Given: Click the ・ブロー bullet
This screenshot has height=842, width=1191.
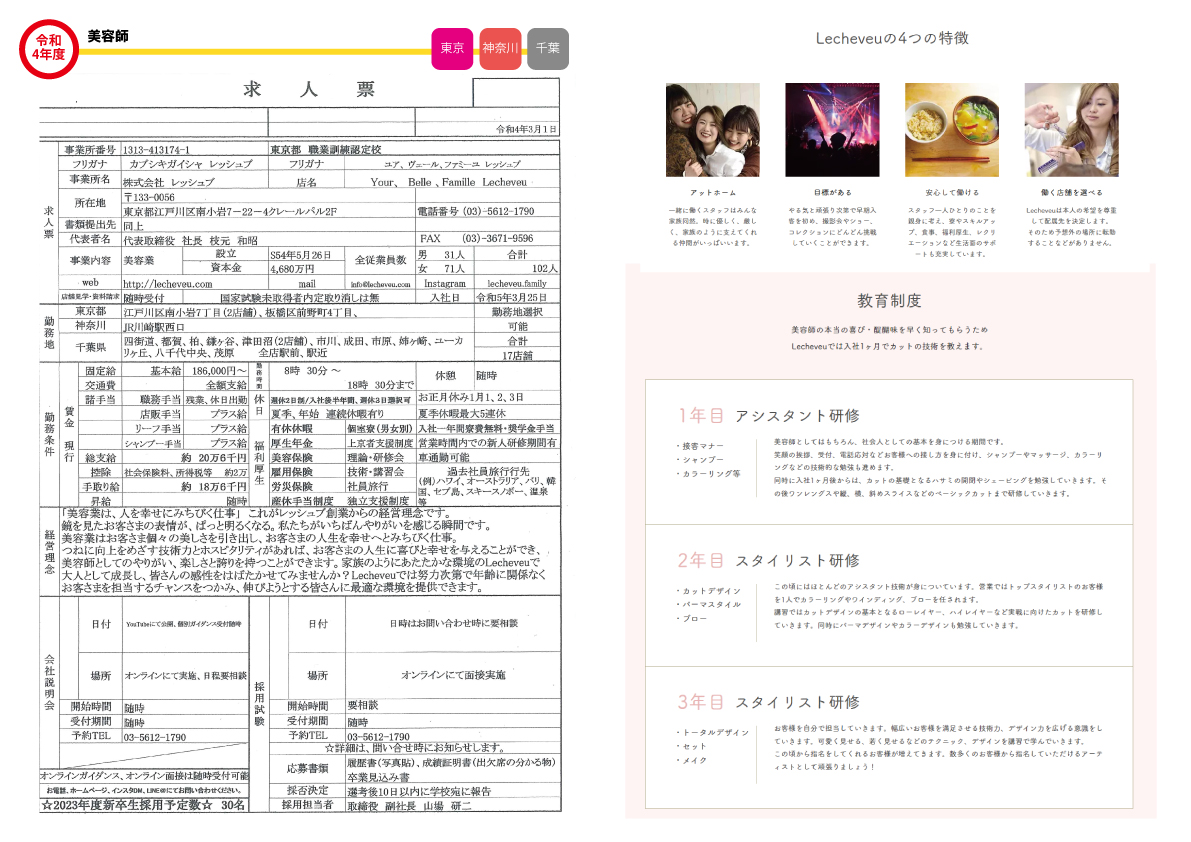Looking at the screenshot, I should (x=692, y=619).
